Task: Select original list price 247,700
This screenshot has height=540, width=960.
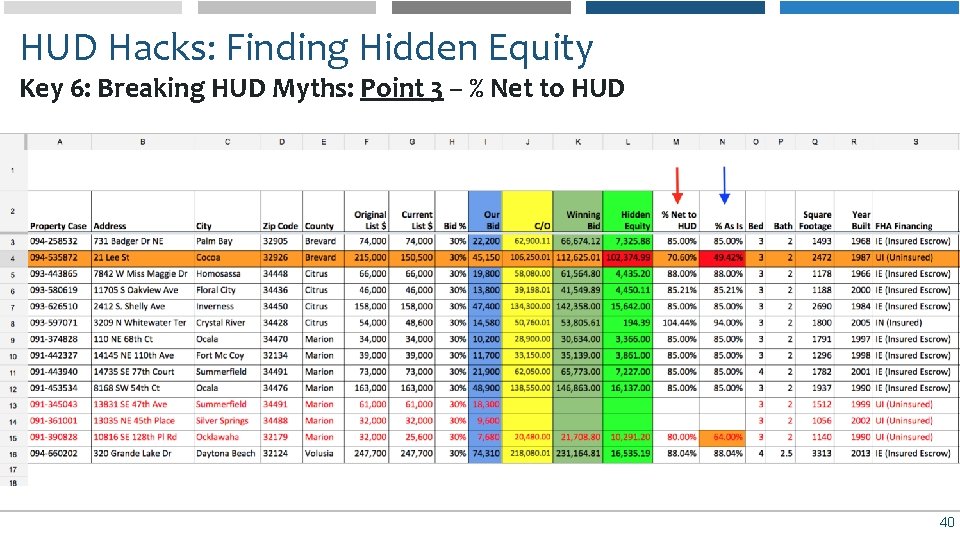Action: click(x=367, y=454)
